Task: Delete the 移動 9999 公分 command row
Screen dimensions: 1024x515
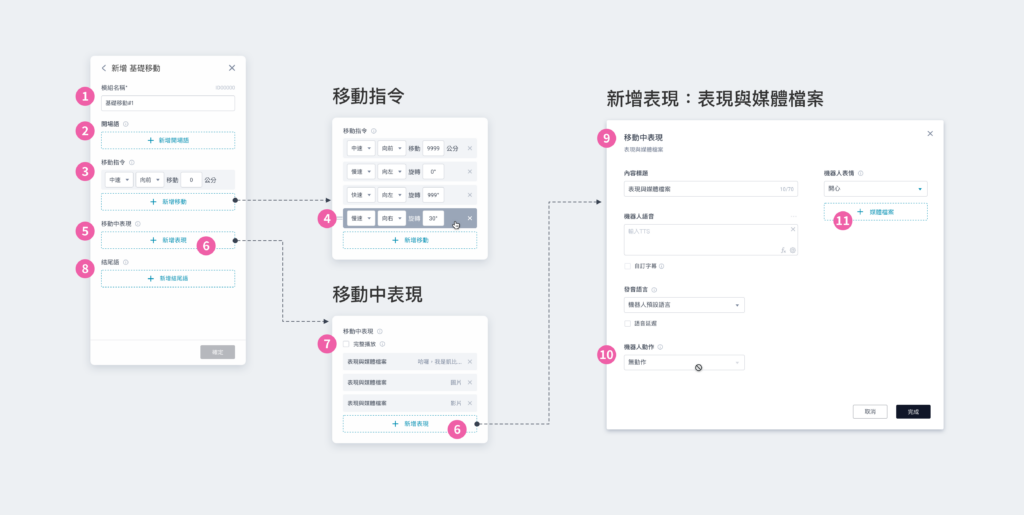Action: point(470,148)
